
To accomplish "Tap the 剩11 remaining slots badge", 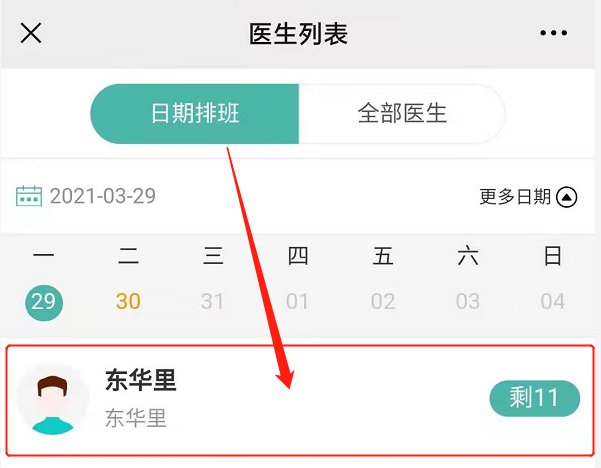I will coord(535,398).
